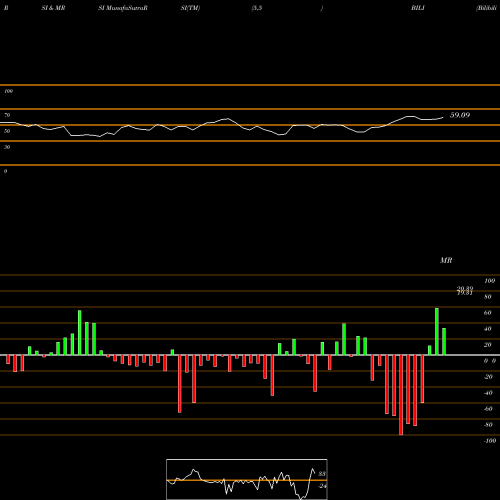Click the 'SI & MR' header text
The width and height of the screenshot is (500, 500).
pyautogui.click(x=53, y=8)
